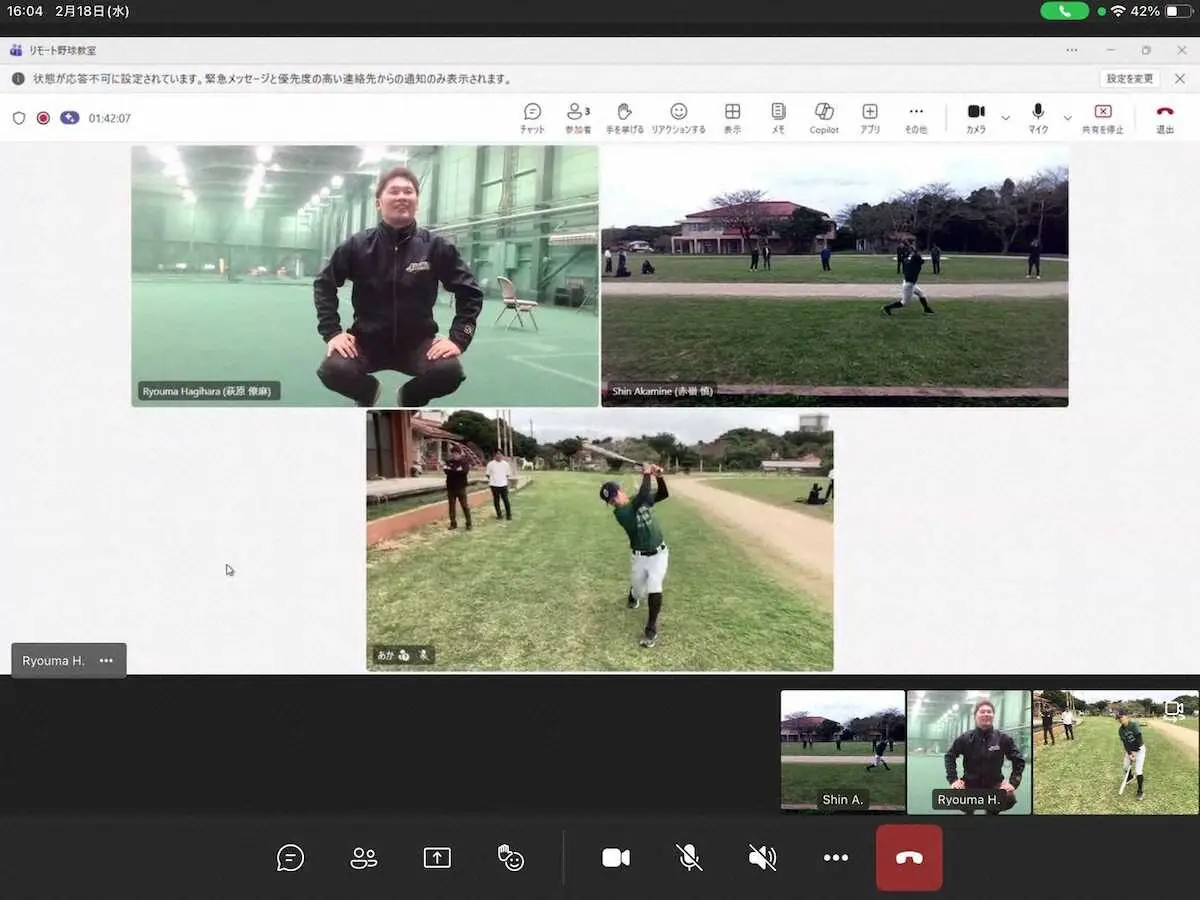Raise hand with 手を挙げる button
Screen dimensions: 1200x900
[625, 117]
